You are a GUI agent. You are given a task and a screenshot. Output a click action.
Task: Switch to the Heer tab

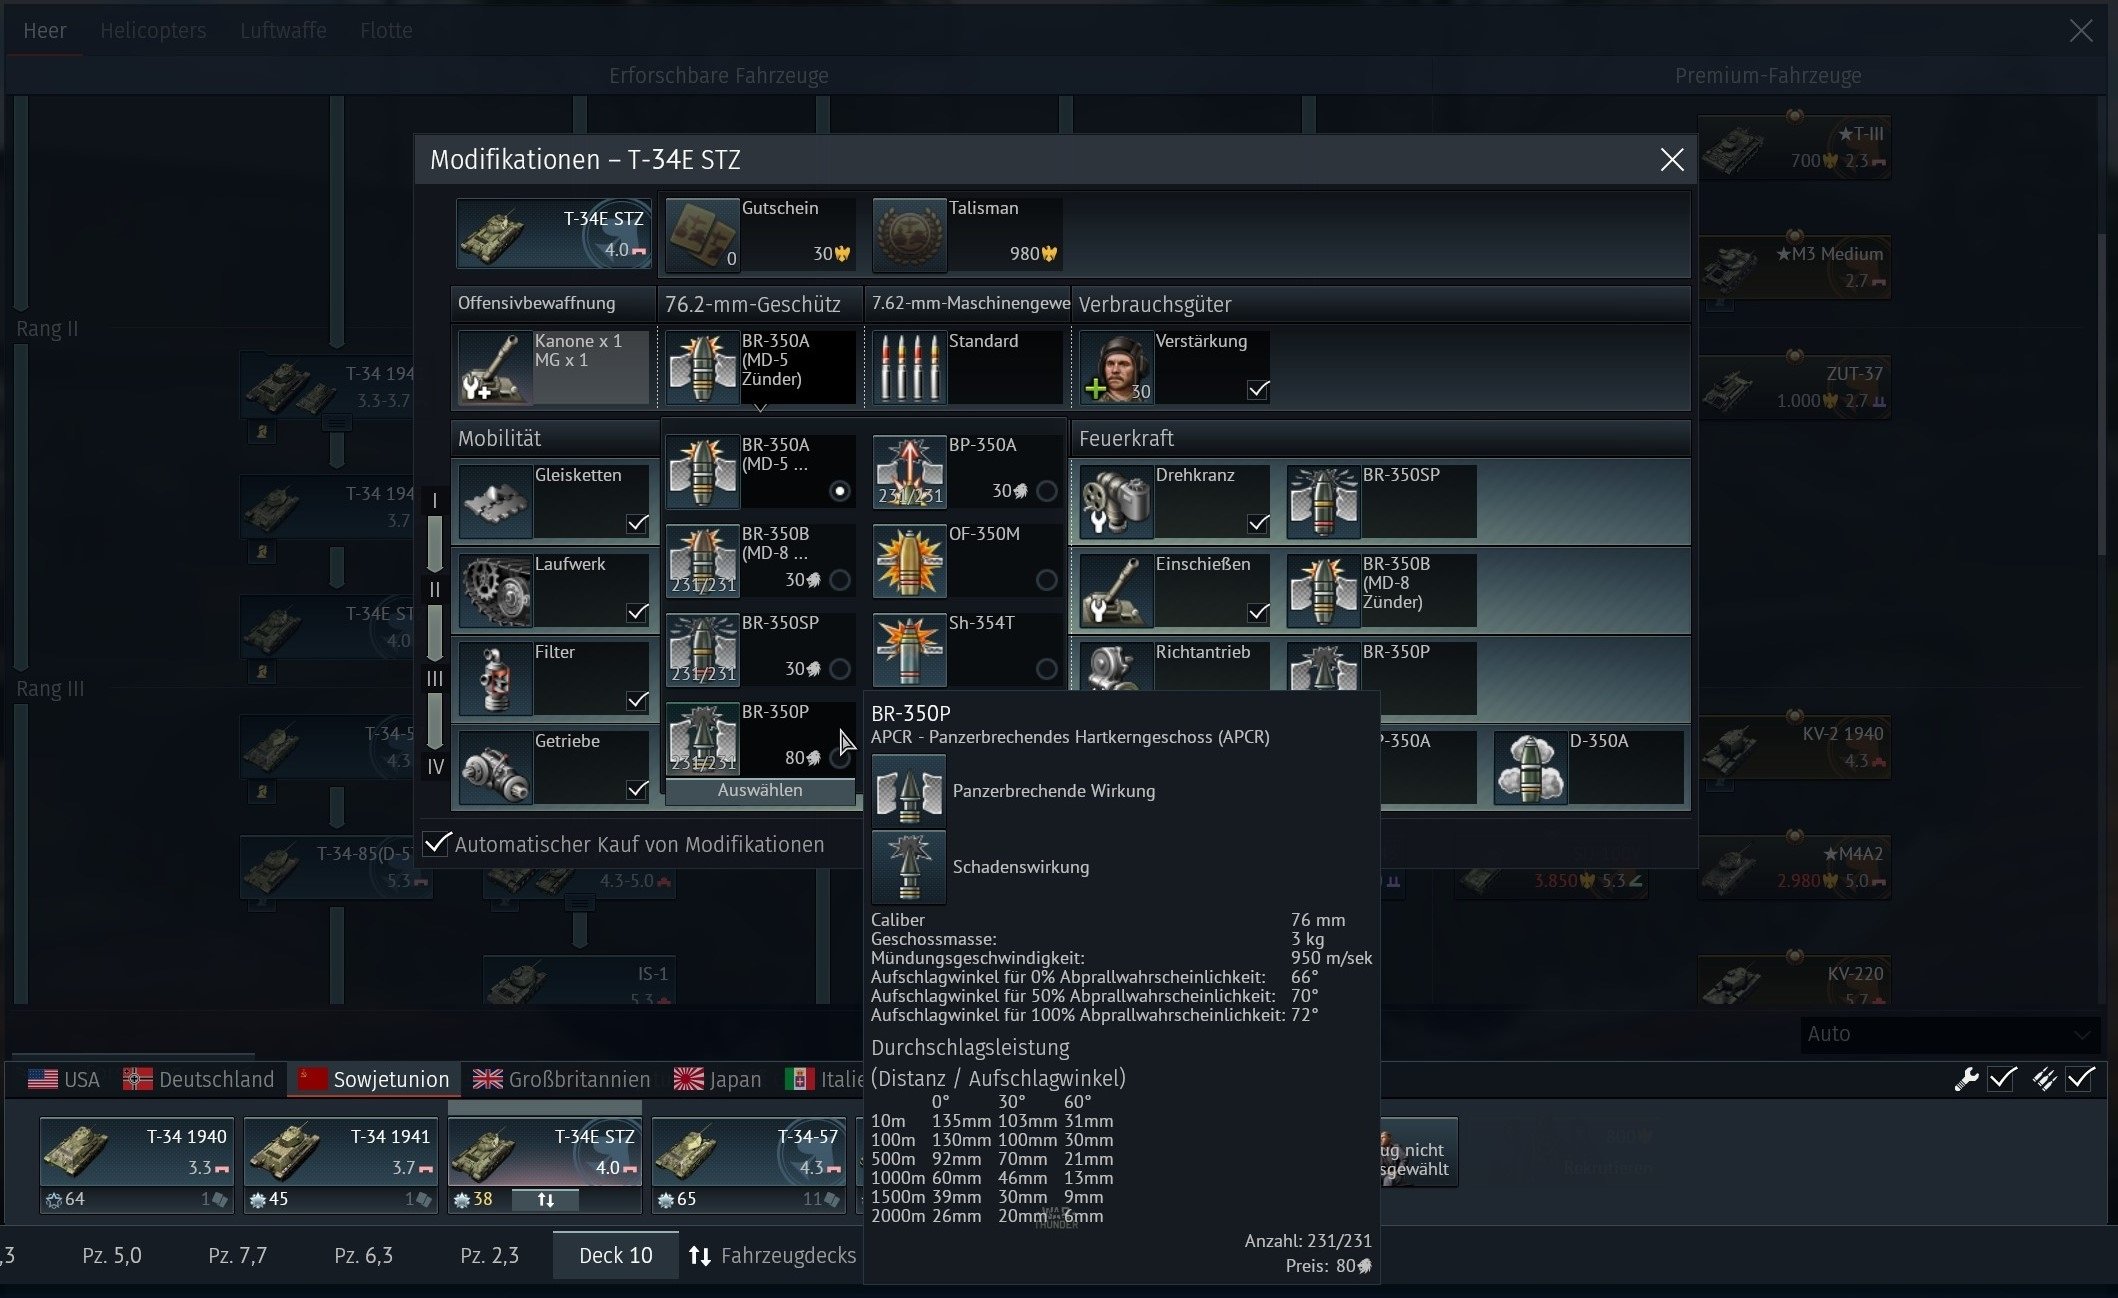[45, 30]
